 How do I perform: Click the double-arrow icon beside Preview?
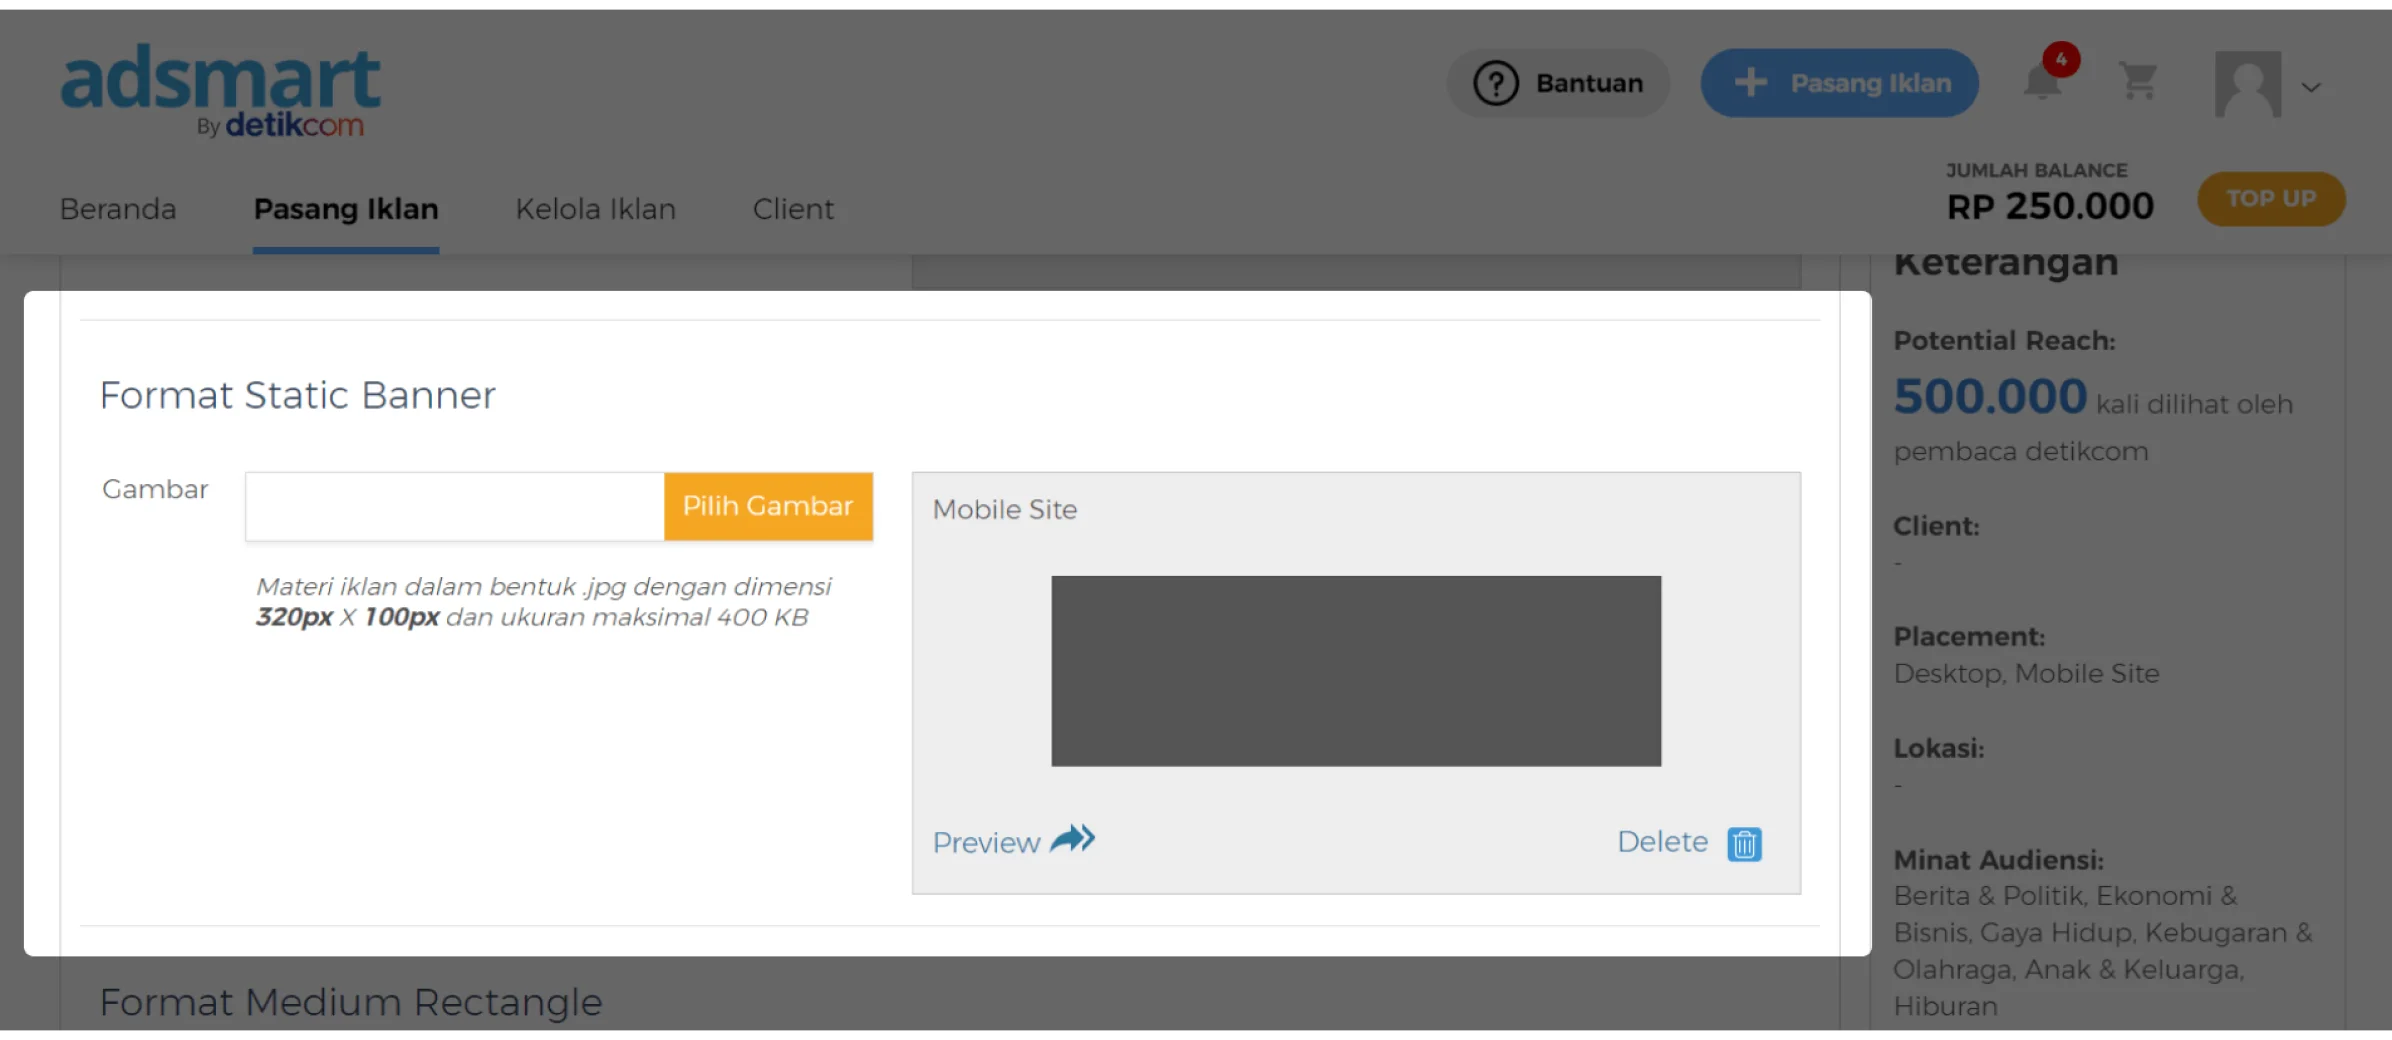[x=1073, y=839]
